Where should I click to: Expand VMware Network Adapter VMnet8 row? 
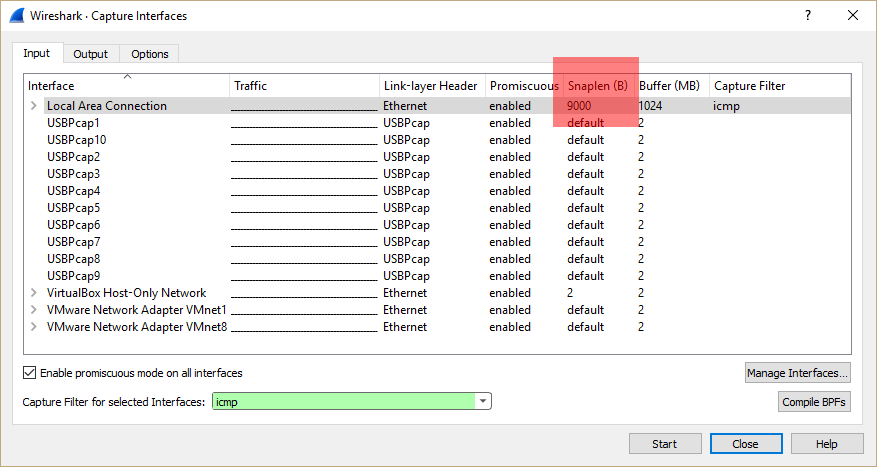pos(34,327)
